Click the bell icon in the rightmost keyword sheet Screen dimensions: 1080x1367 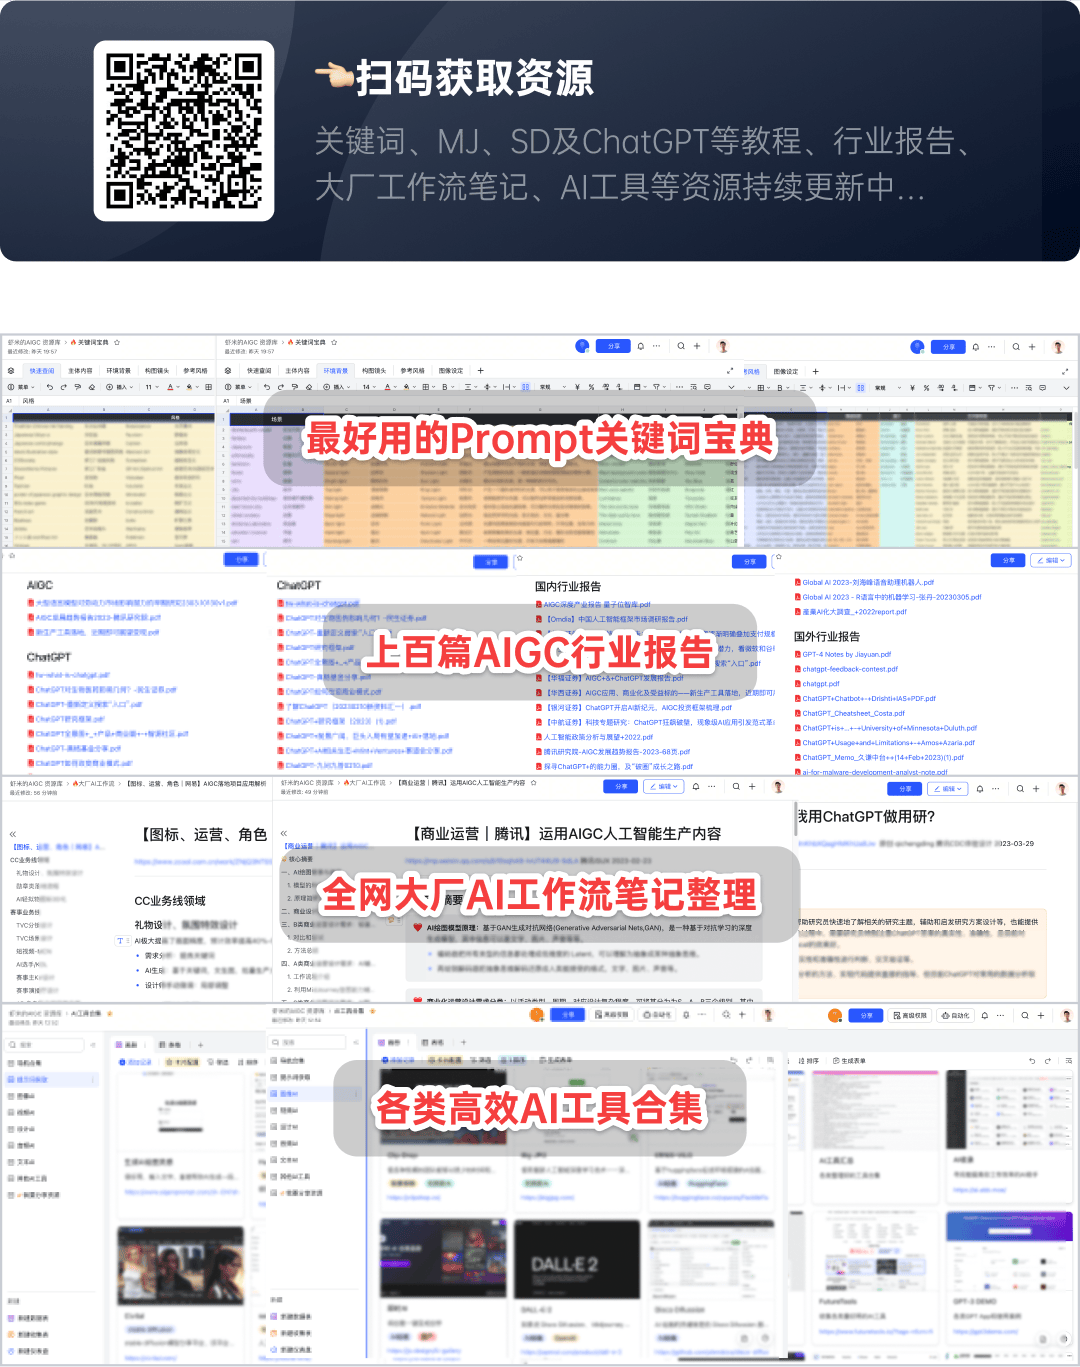[975, 347]
